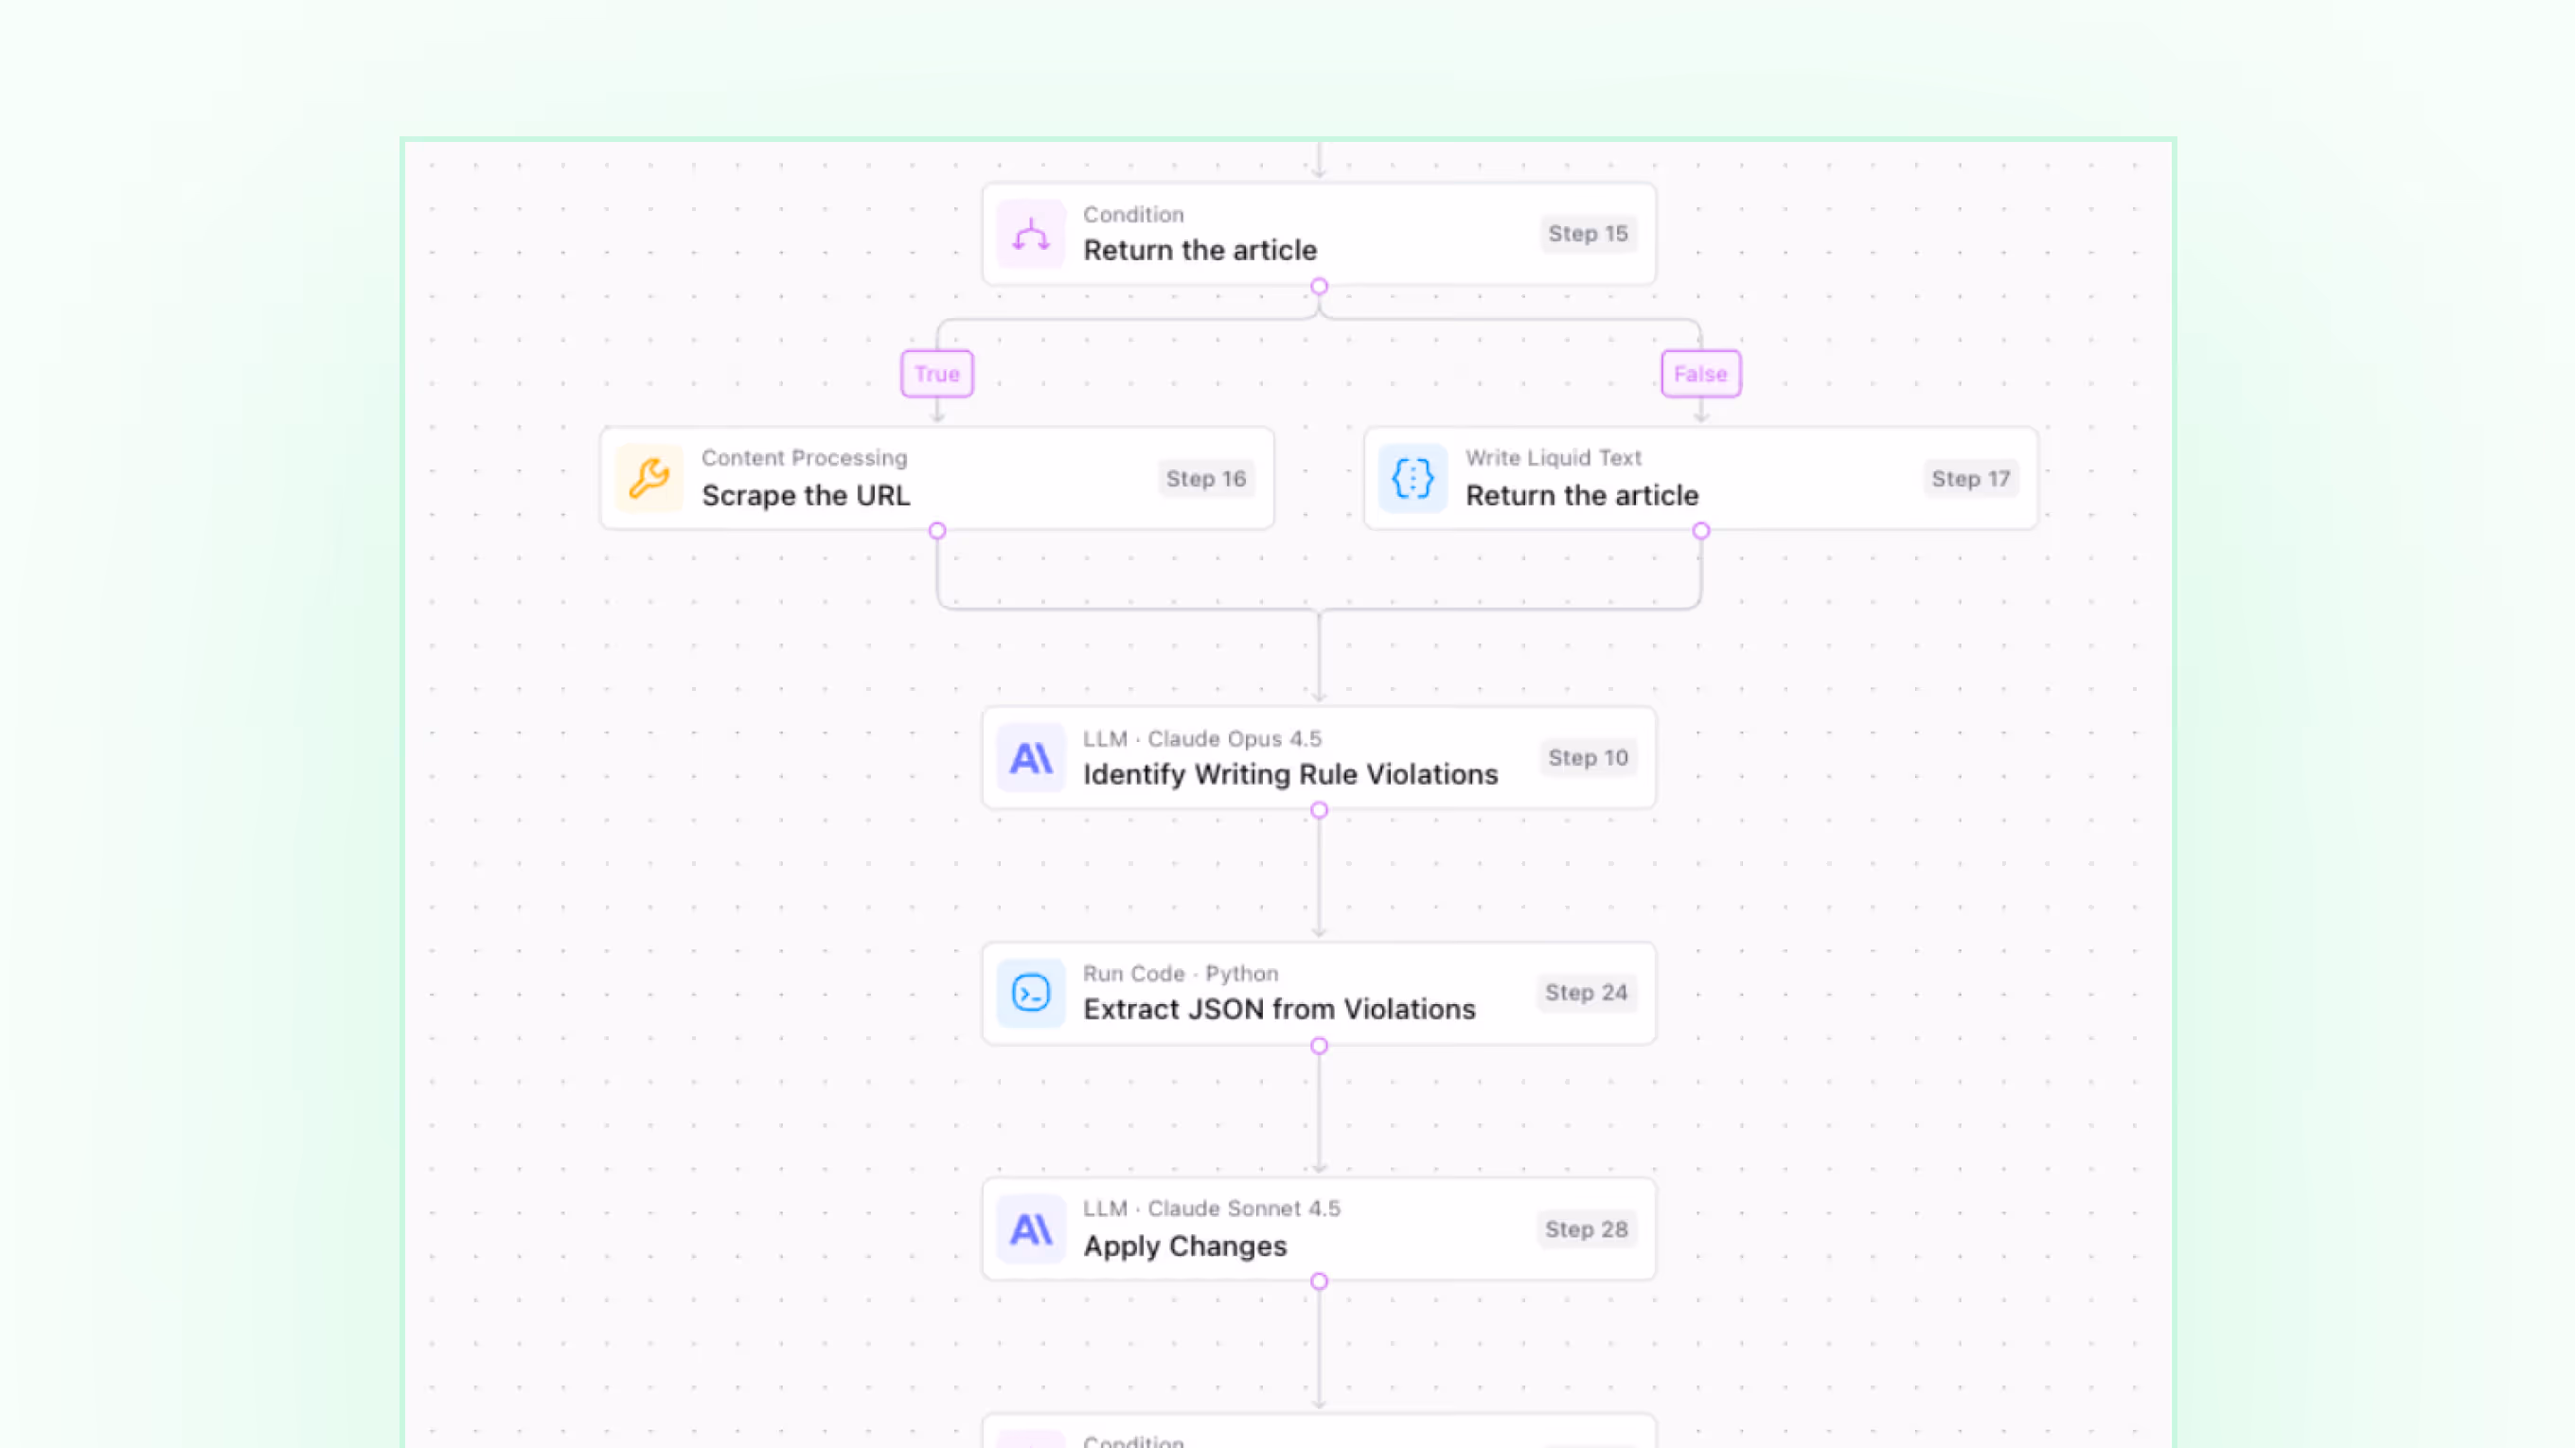The width and height of the screenshot is (2576, 1448).
Task: Click the Condition branch icon on Step 15
Action: point(1030,235)
